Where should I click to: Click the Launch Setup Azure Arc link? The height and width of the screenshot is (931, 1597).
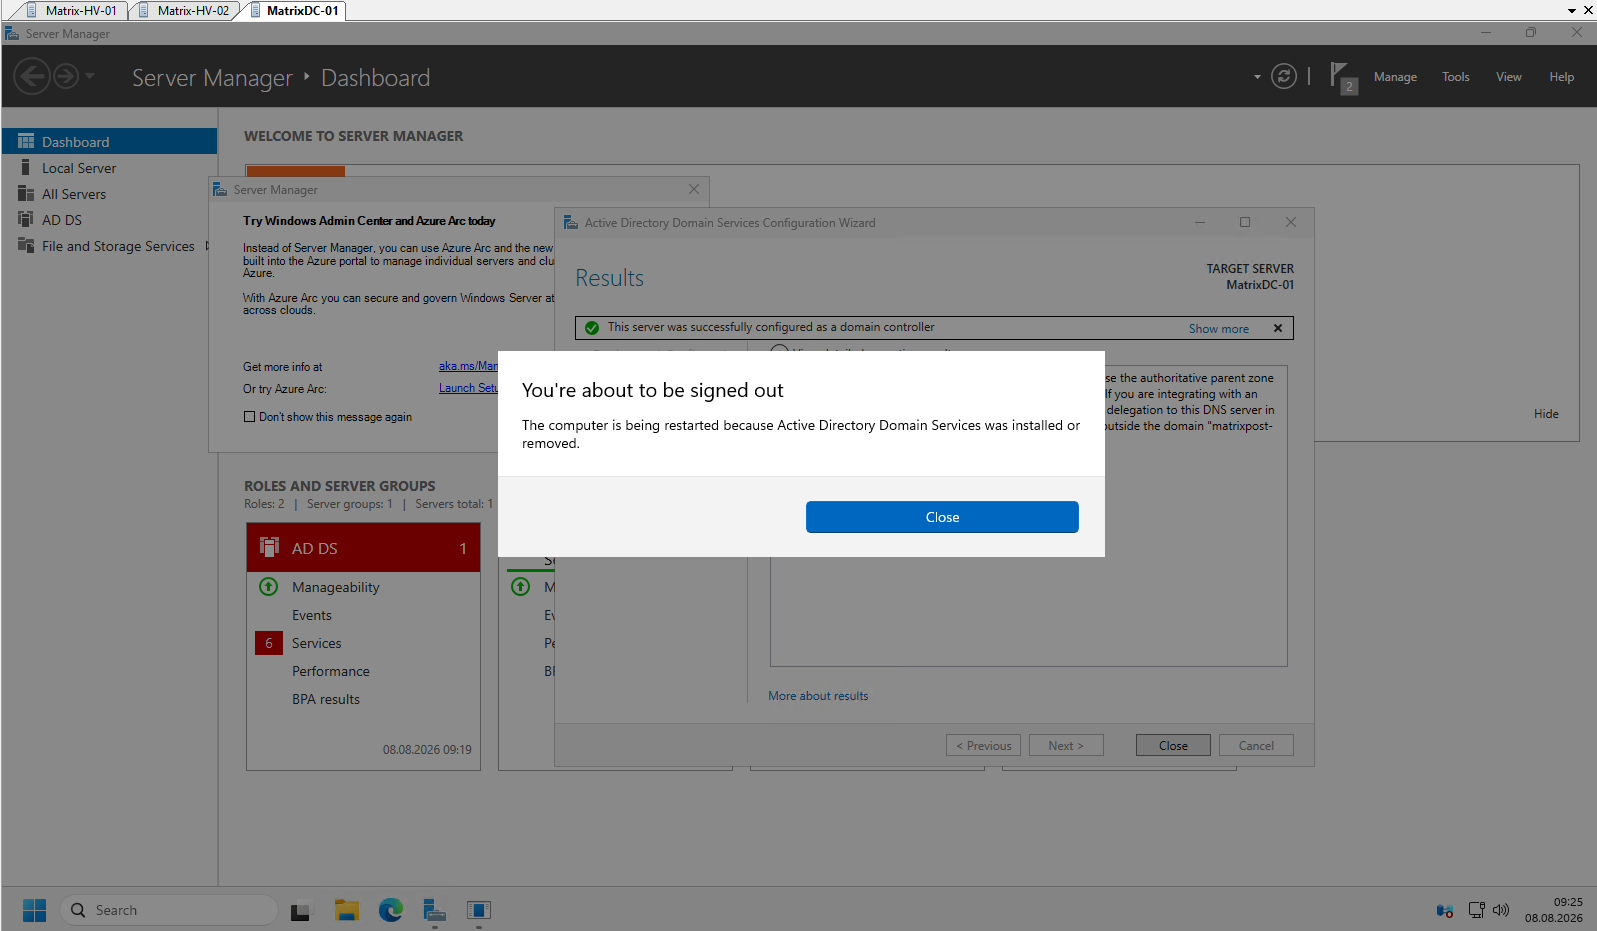468,388
